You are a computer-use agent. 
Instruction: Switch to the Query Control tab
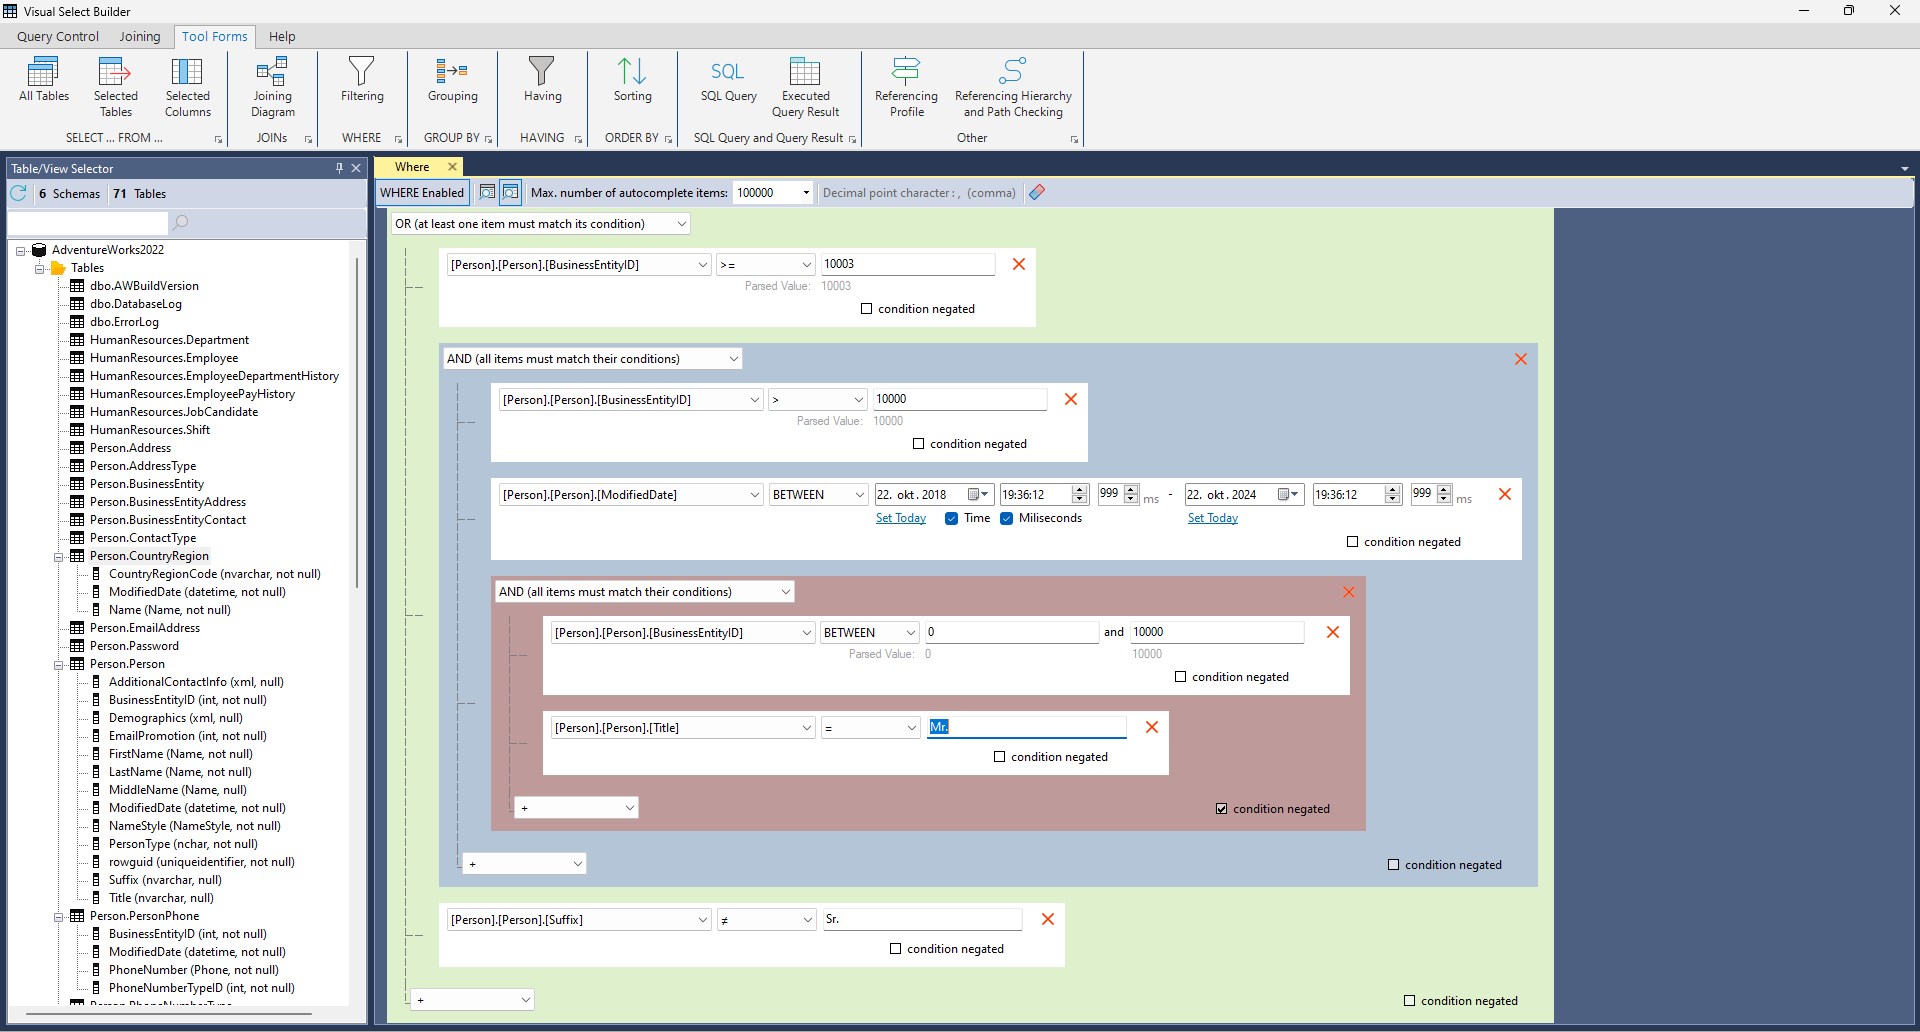[x=58, y=37]
